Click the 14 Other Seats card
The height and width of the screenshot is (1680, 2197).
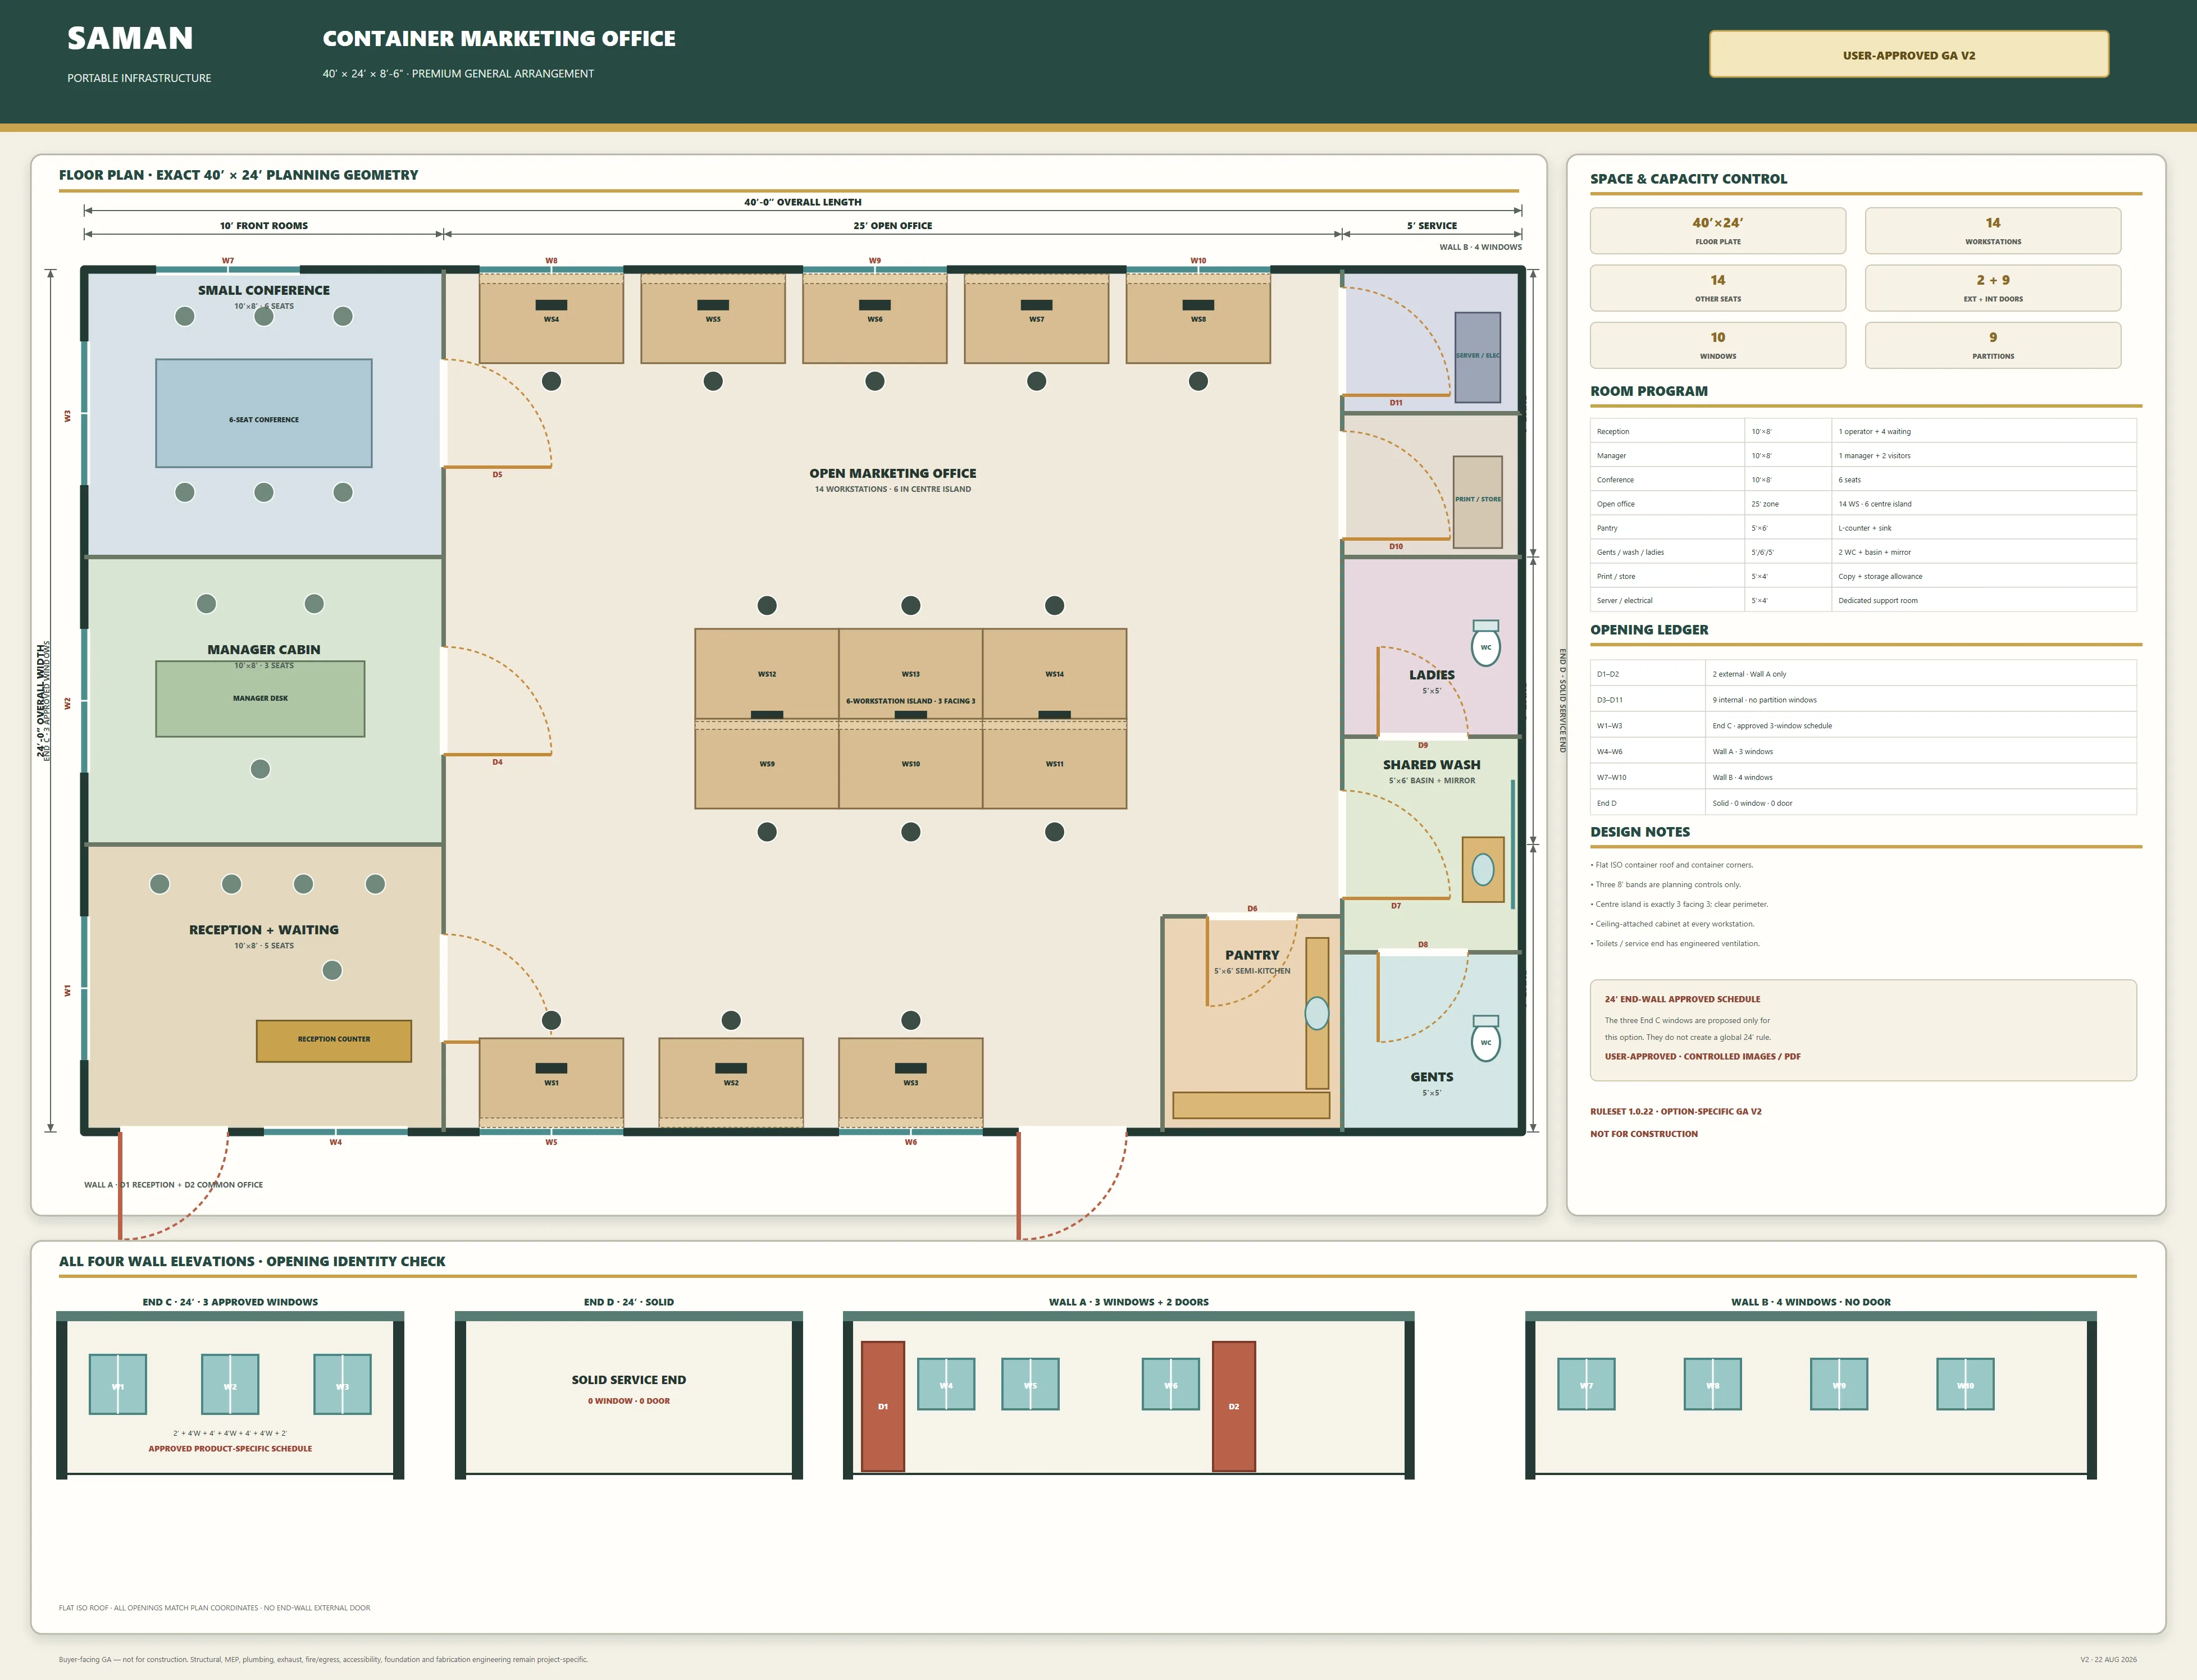[x=1717, y=288]
